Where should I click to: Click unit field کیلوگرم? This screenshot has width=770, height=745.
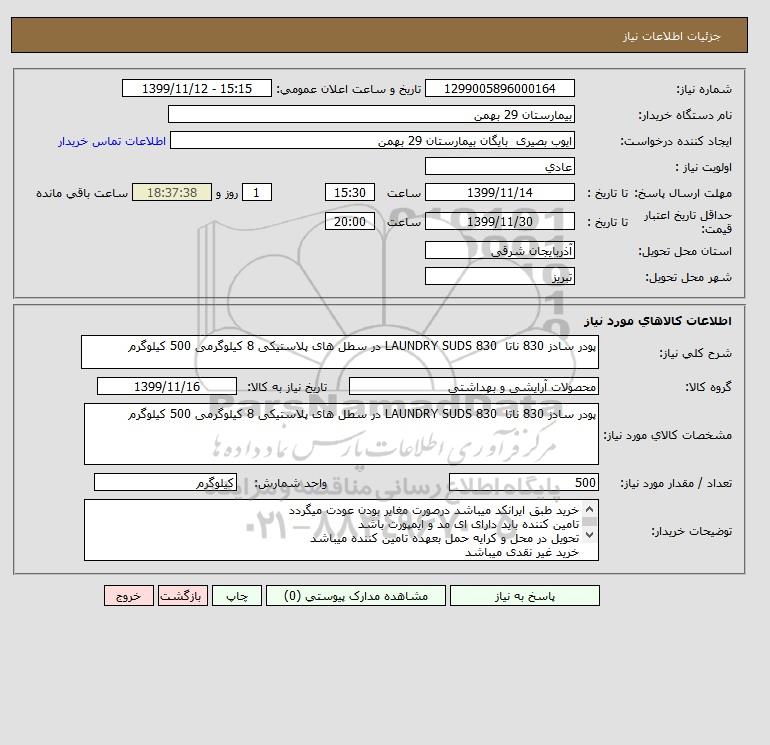(x=165, y=482)
